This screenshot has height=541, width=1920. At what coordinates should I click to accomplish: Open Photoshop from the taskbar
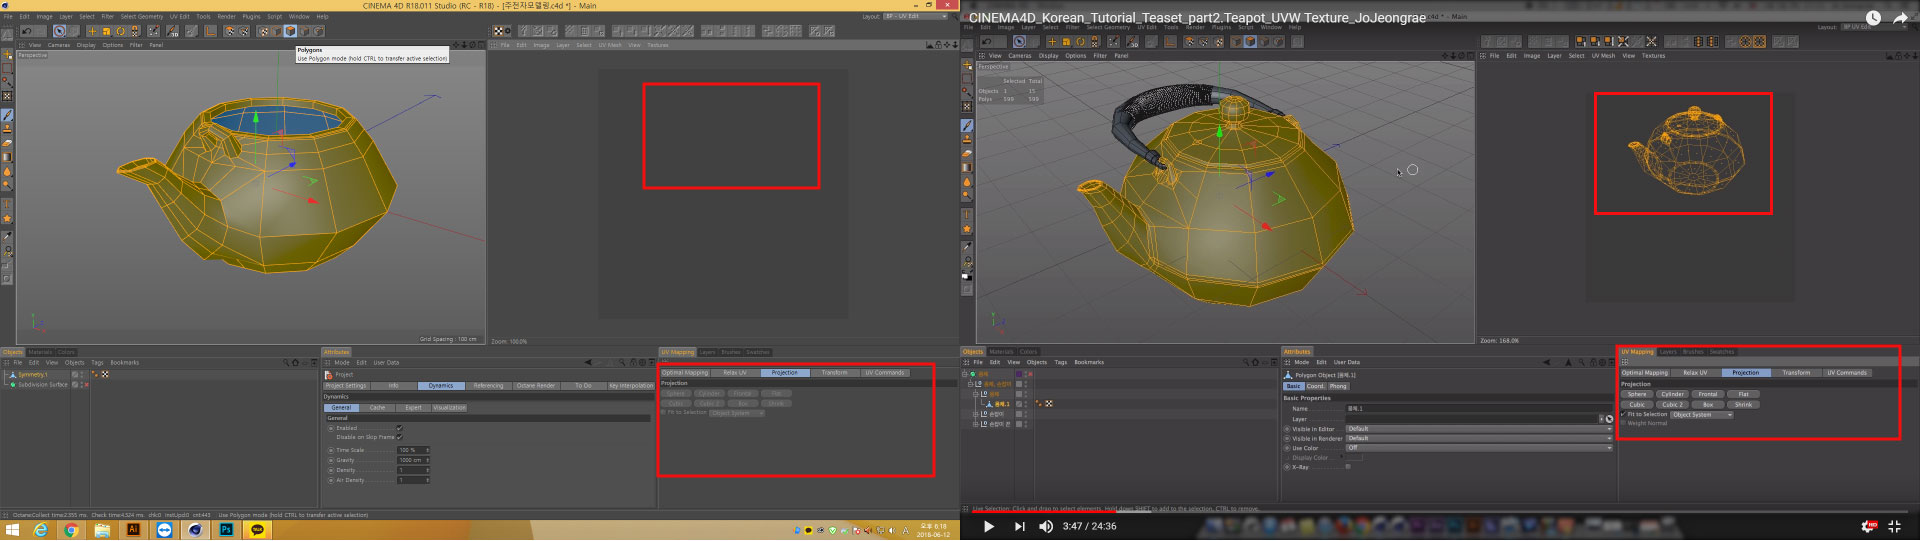226,530
